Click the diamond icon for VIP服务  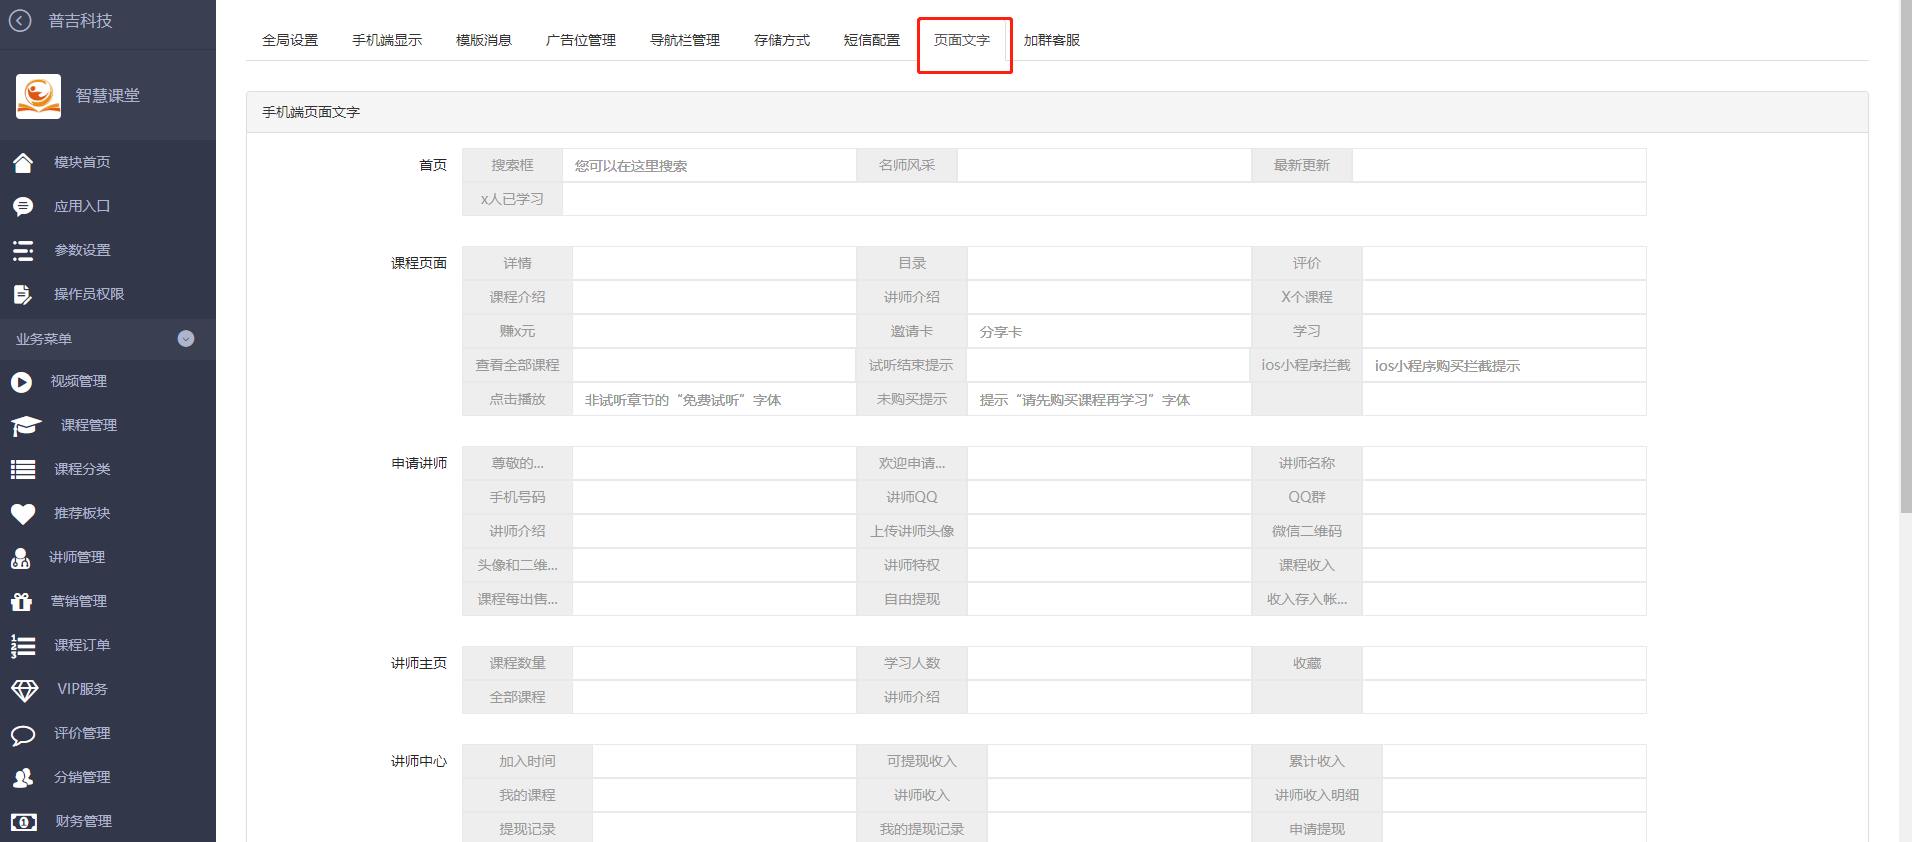(25, 690)
